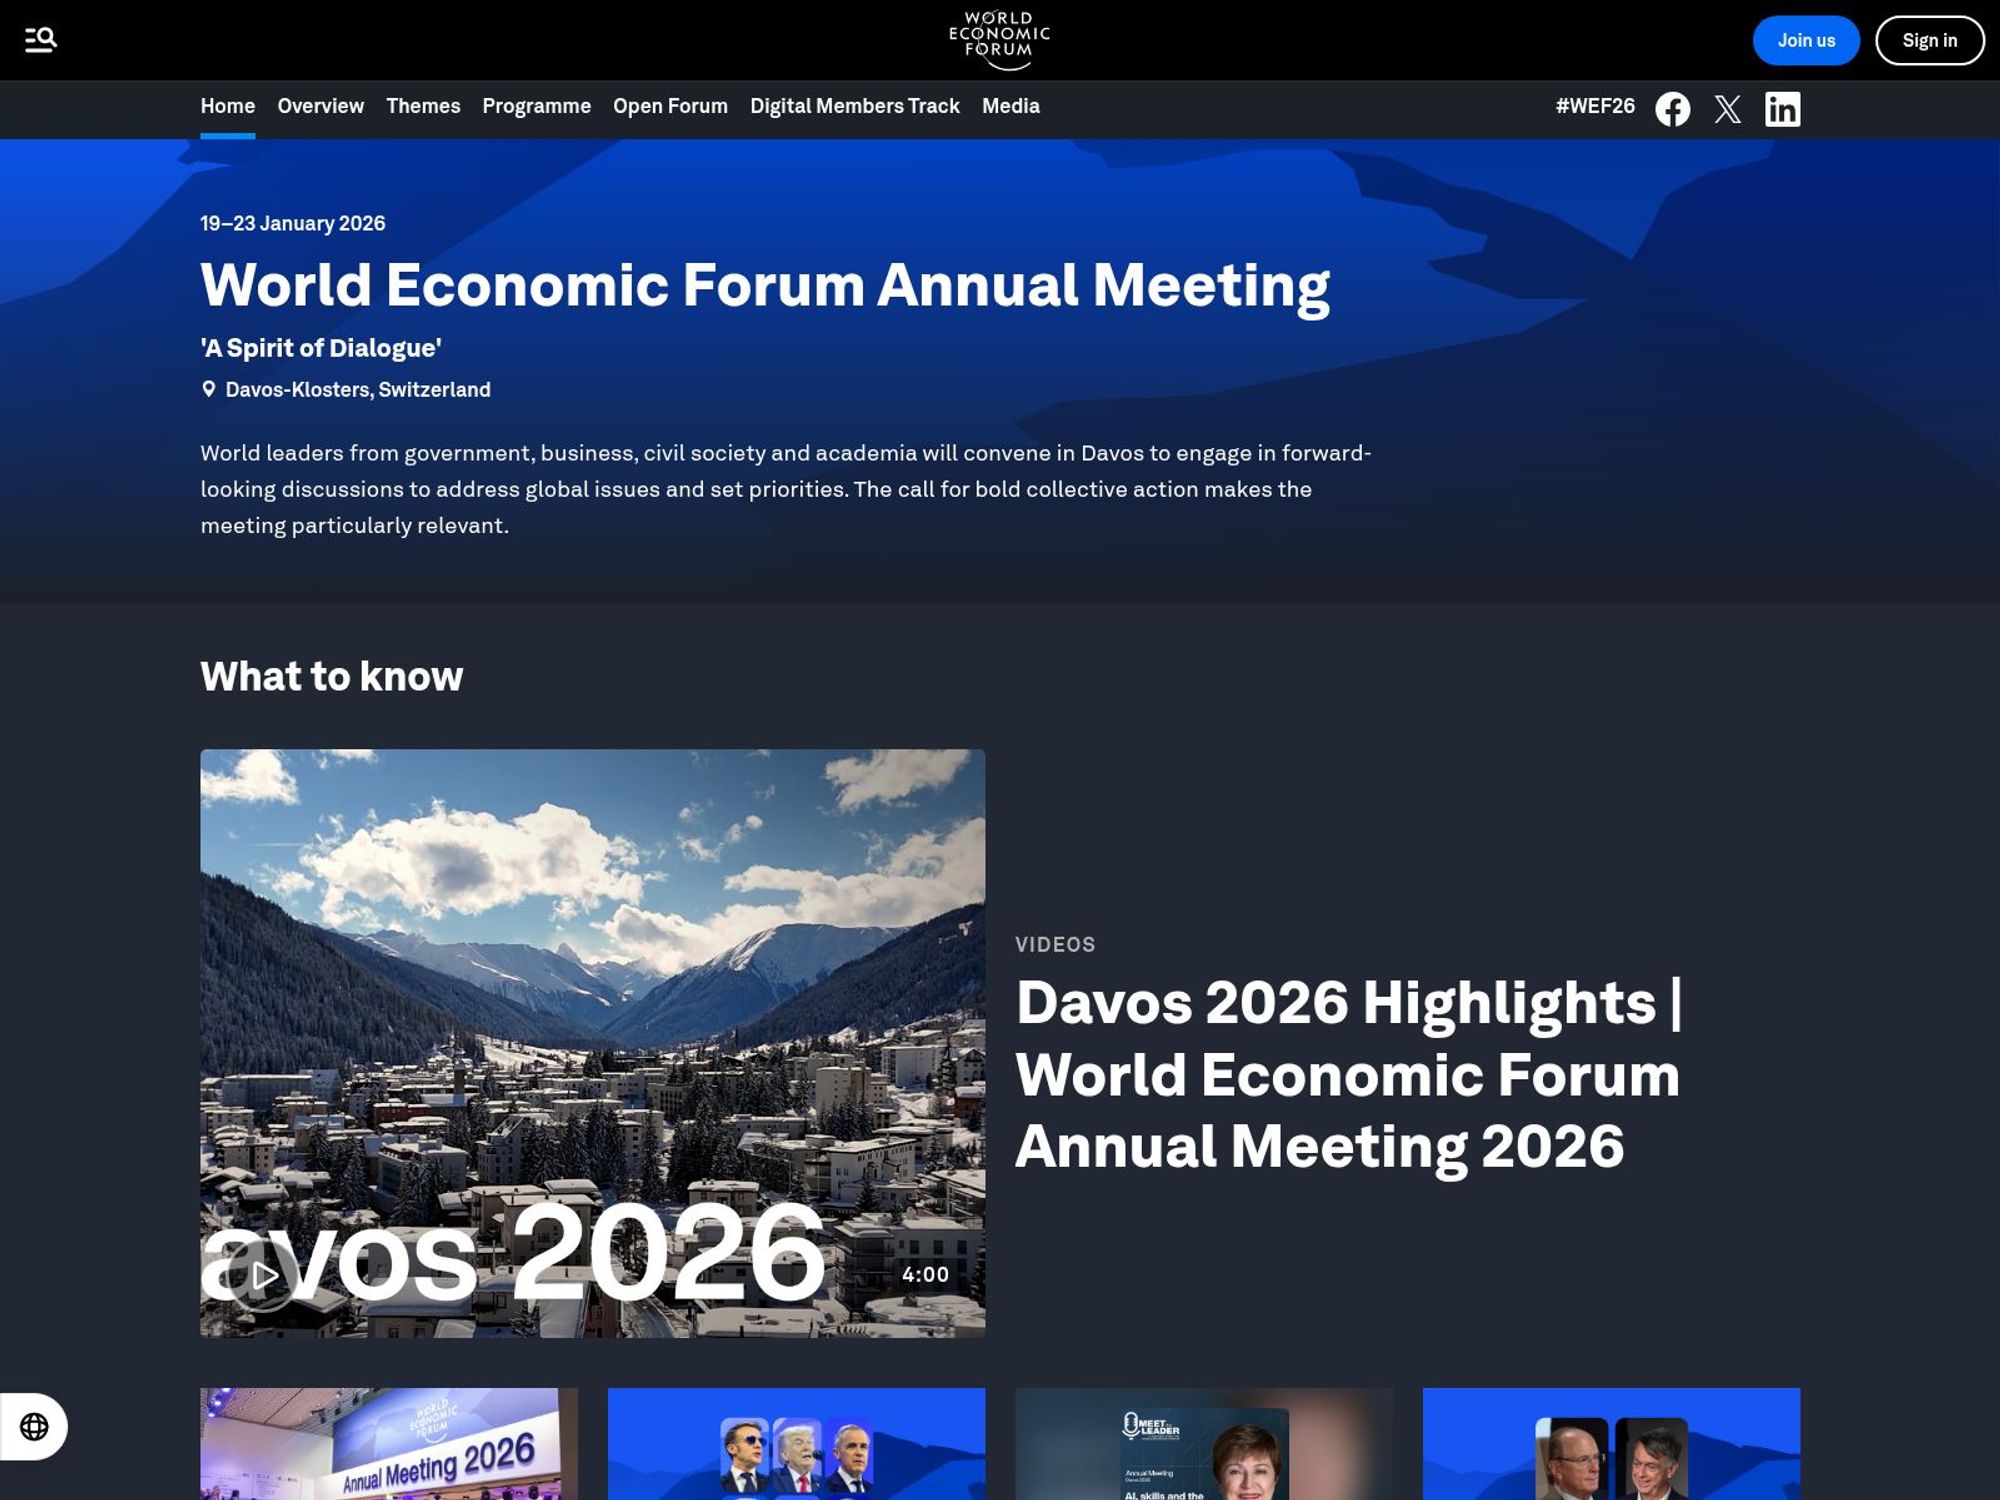Image resolution: width=2000 pixels, height=1500 pixels.
Task: Open the Programme section
Action: click(536, 106)
